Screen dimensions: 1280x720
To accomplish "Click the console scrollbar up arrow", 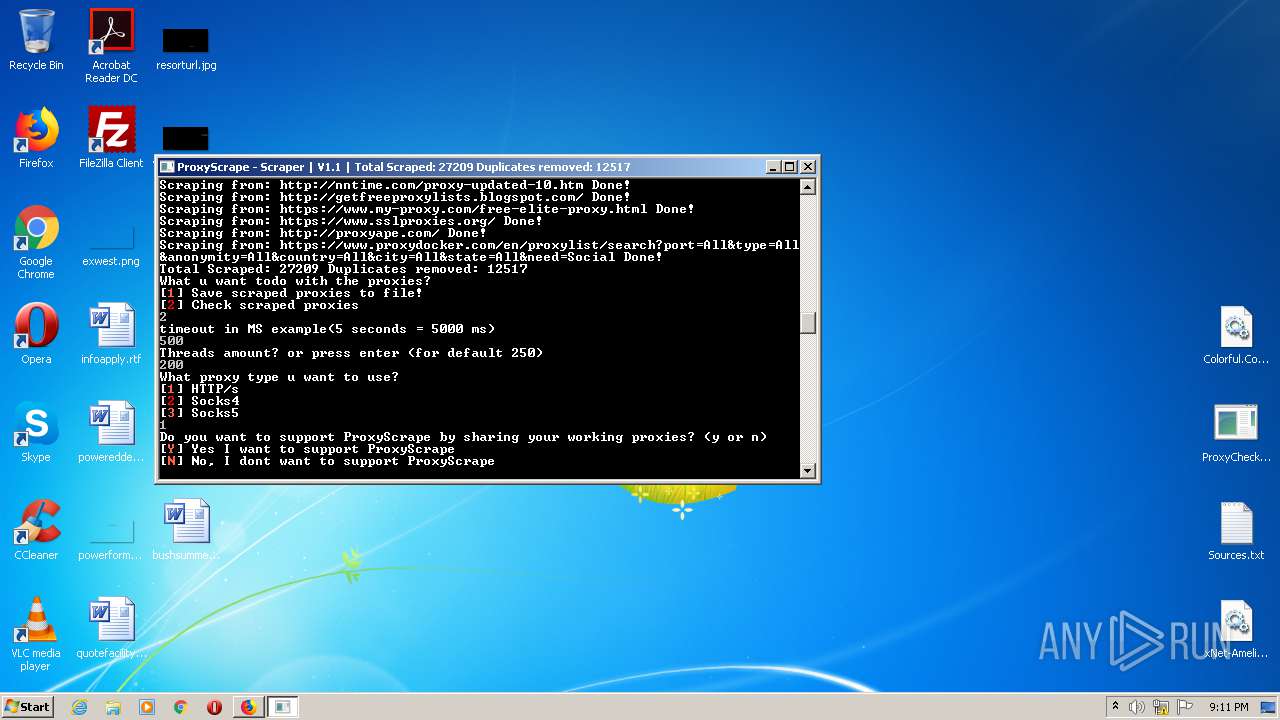I will 808,187.
